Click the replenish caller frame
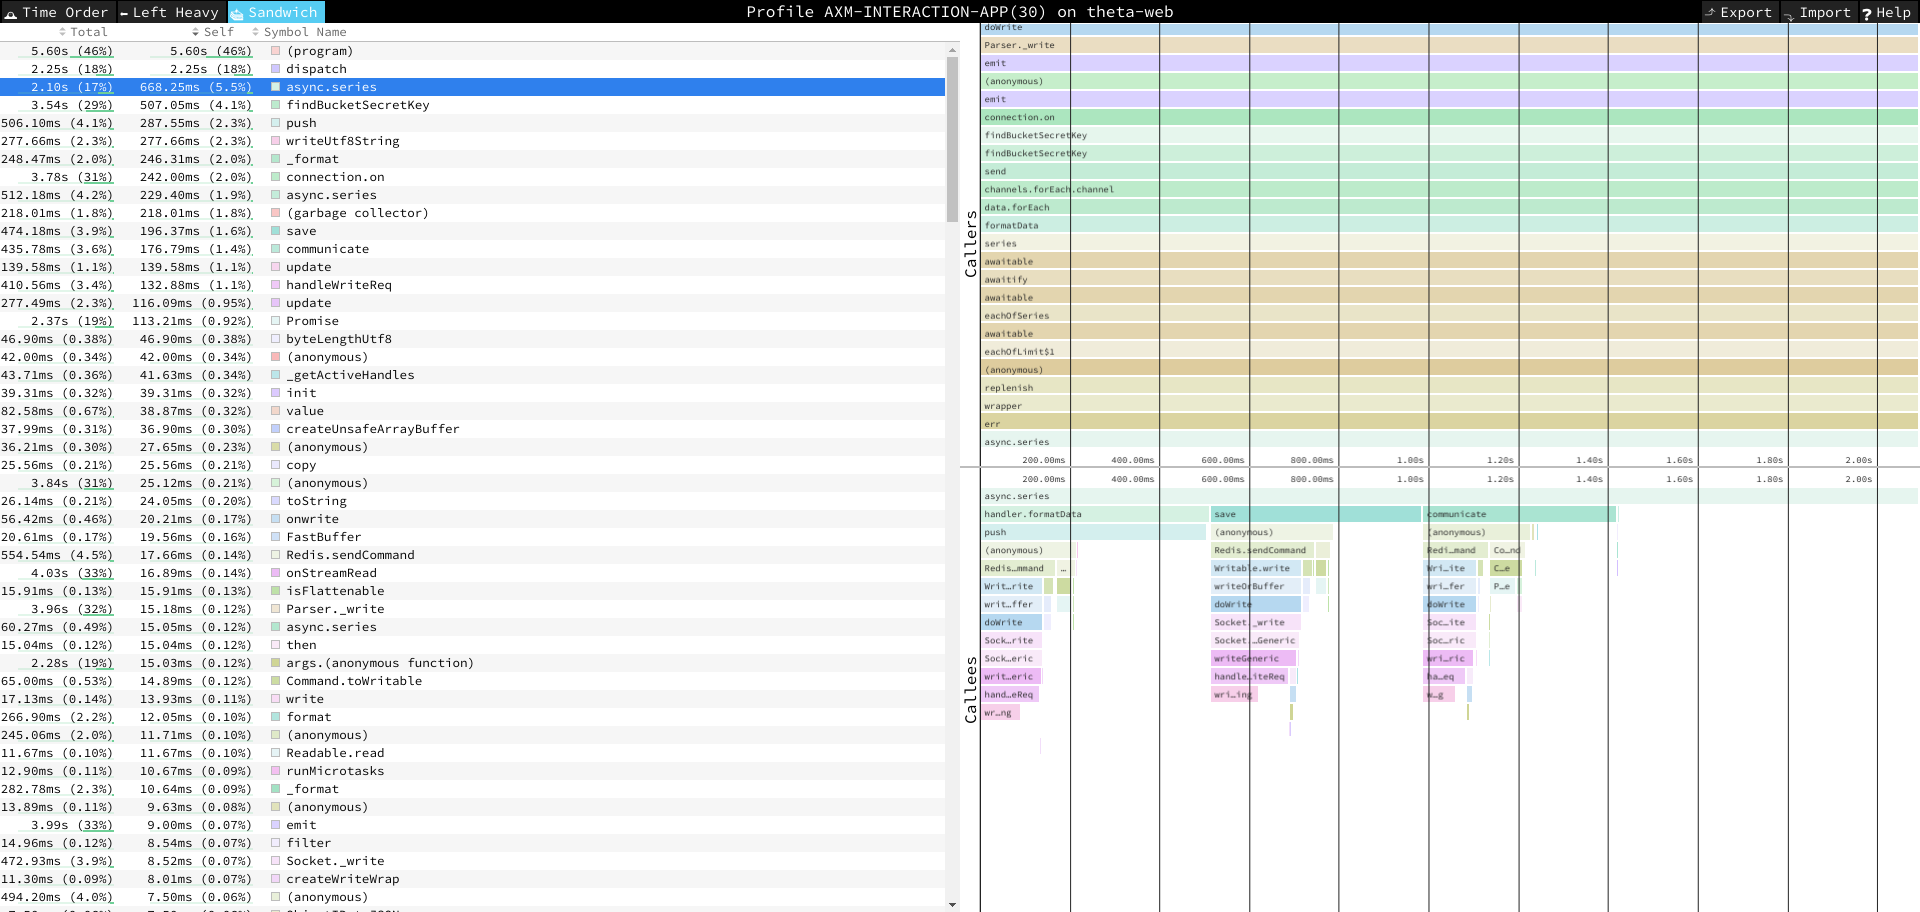Viewport: 1920px width, 912px height. (x=1449, y=387)
